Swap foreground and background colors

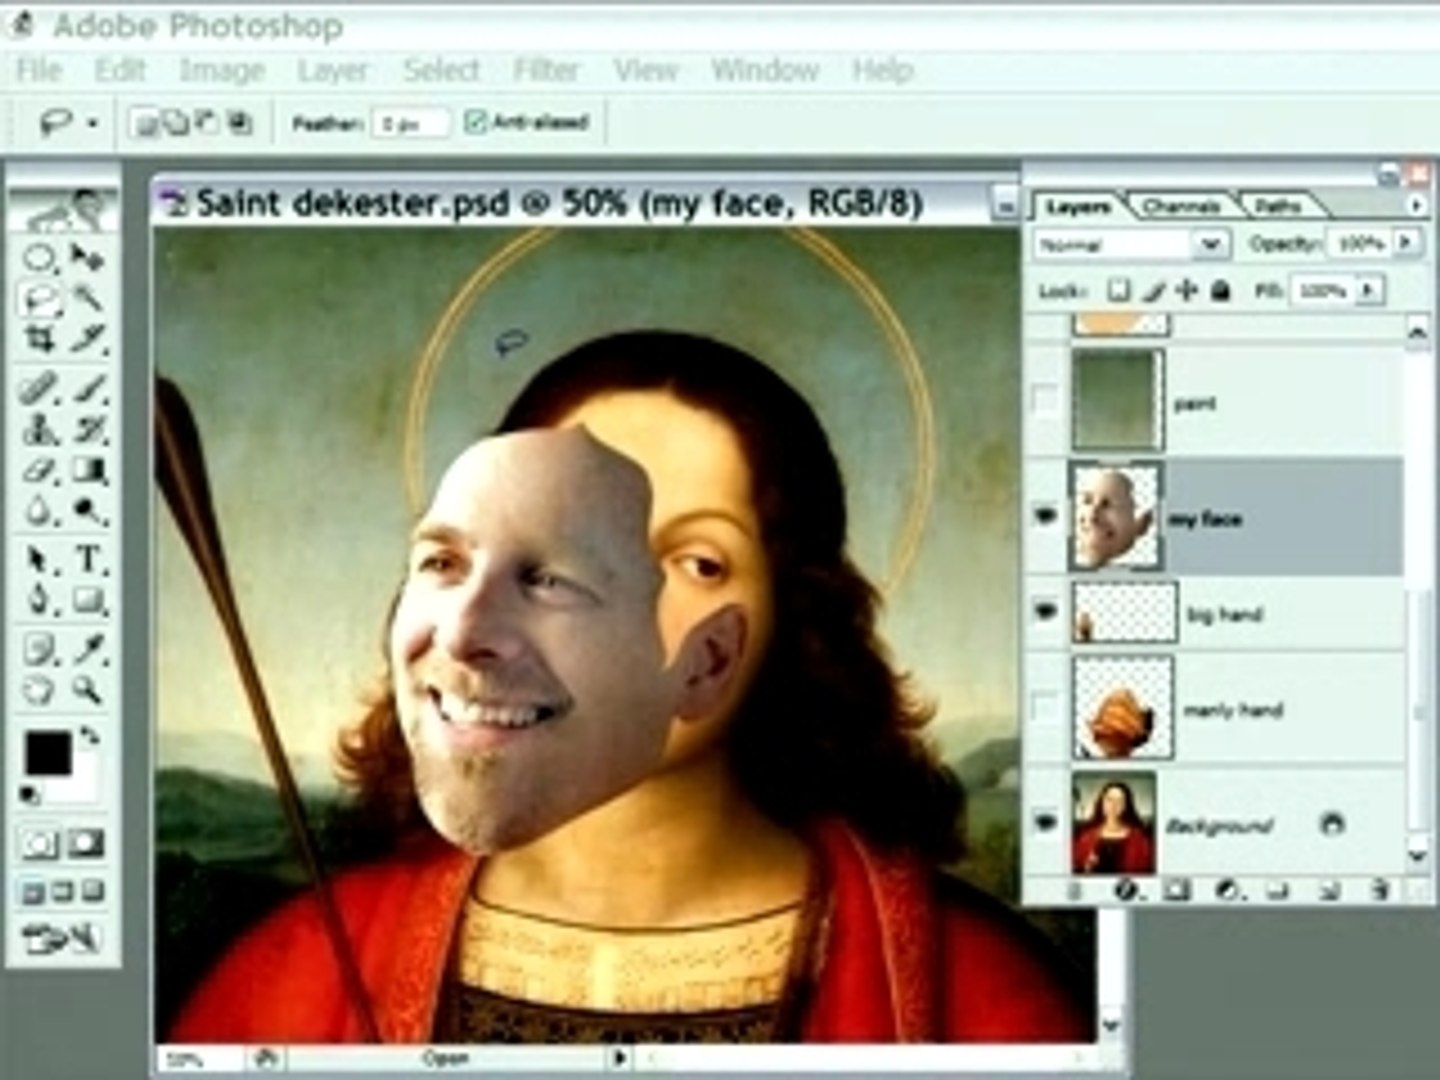click(x=90, y=737)
